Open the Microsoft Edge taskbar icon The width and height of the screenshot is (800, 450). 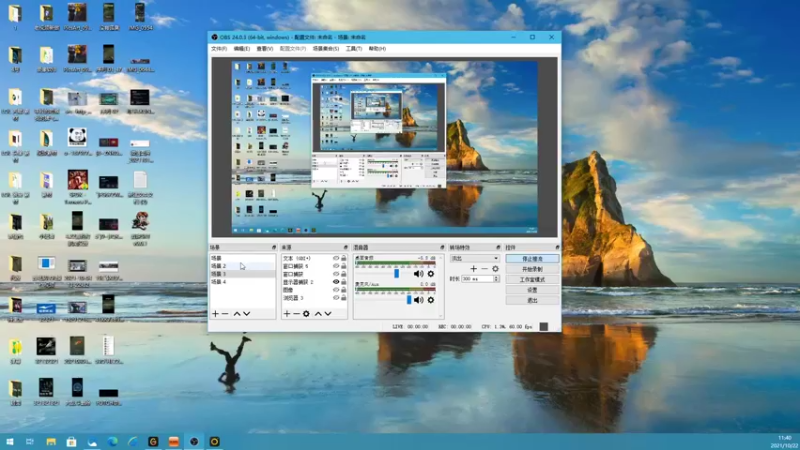[x=112, y=442]
